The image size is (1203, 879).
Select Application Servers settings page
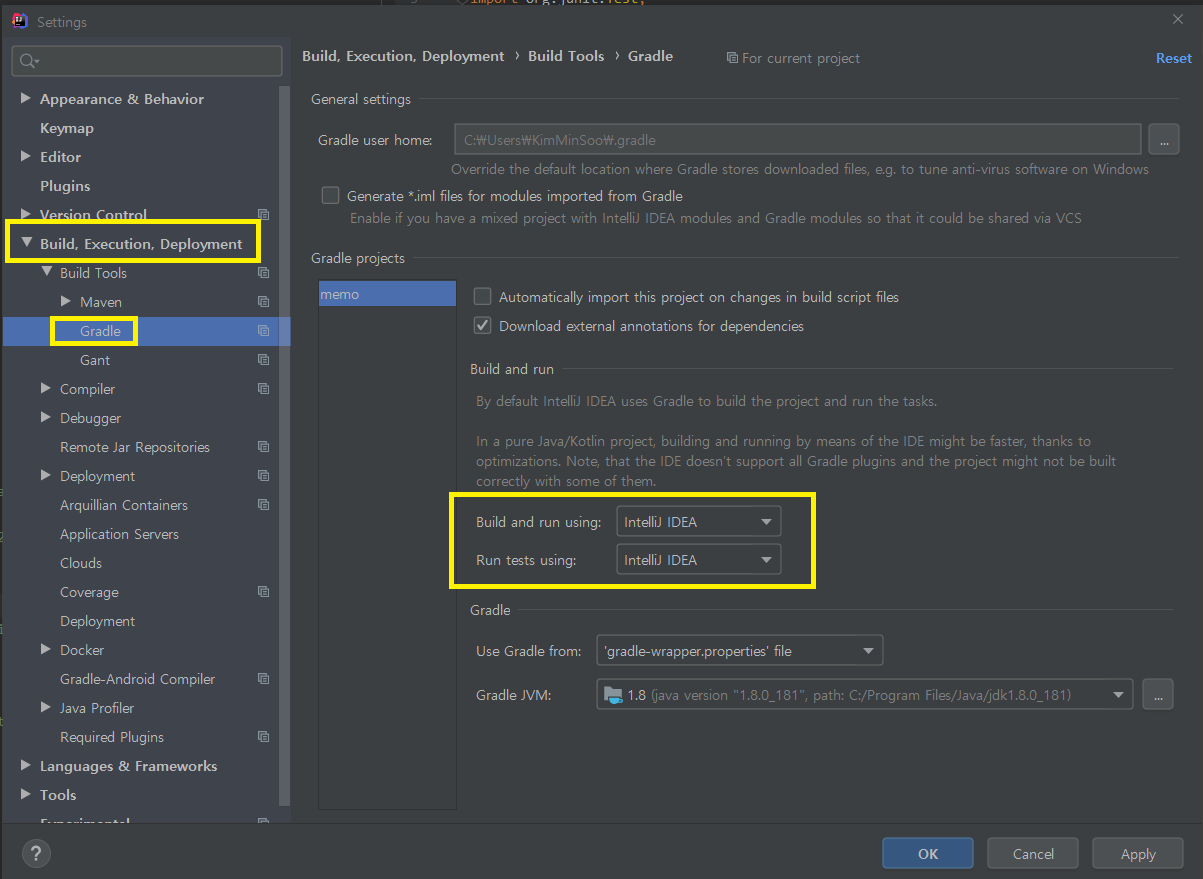tap(119, 534)
